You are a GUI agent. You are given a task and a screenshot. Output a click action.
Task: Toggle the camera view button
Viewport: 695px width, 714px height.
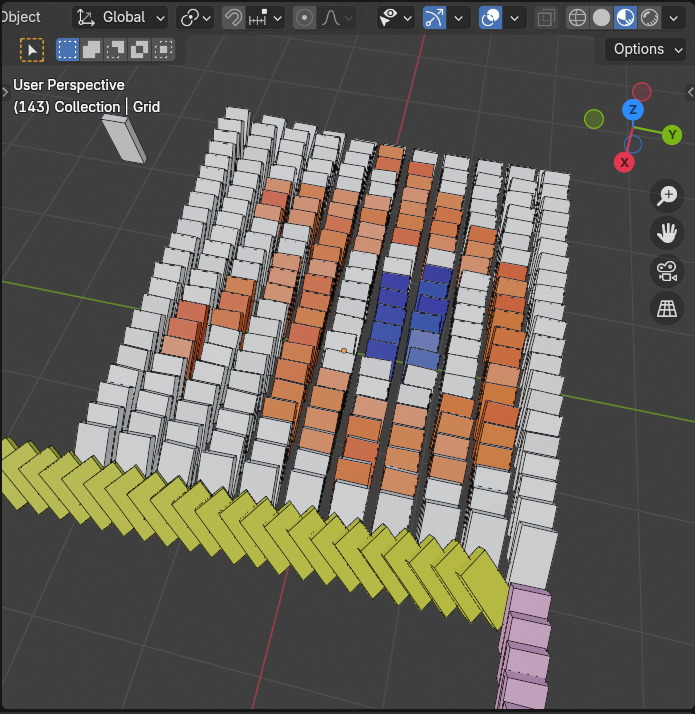[667, 271]
